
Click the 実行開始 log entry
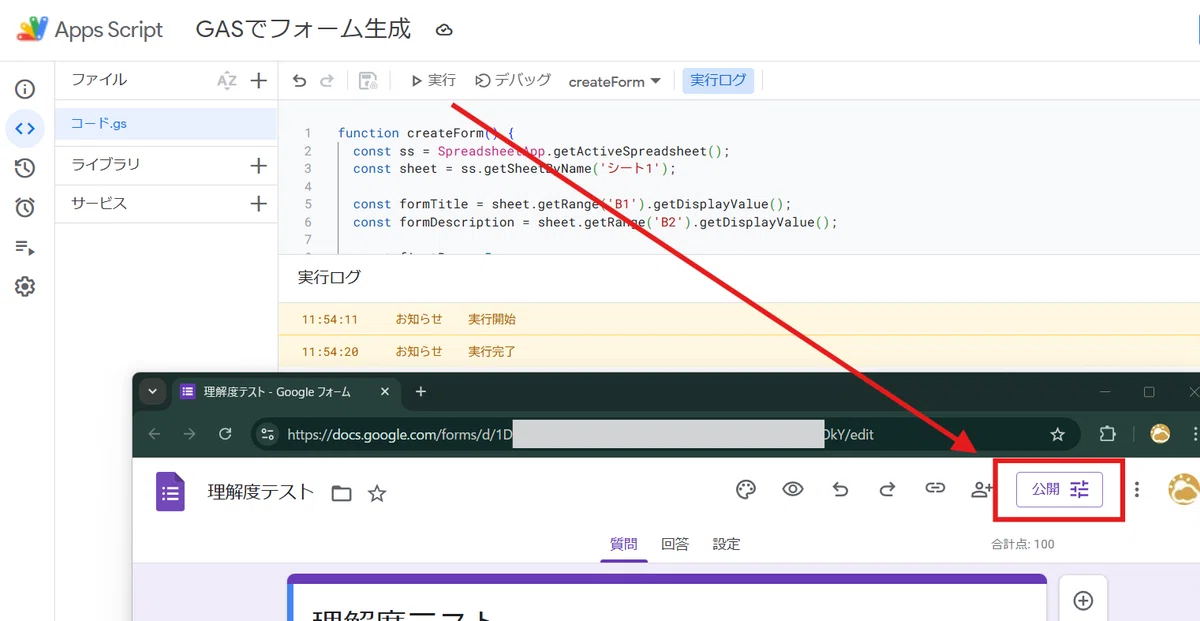pos(492,320)
